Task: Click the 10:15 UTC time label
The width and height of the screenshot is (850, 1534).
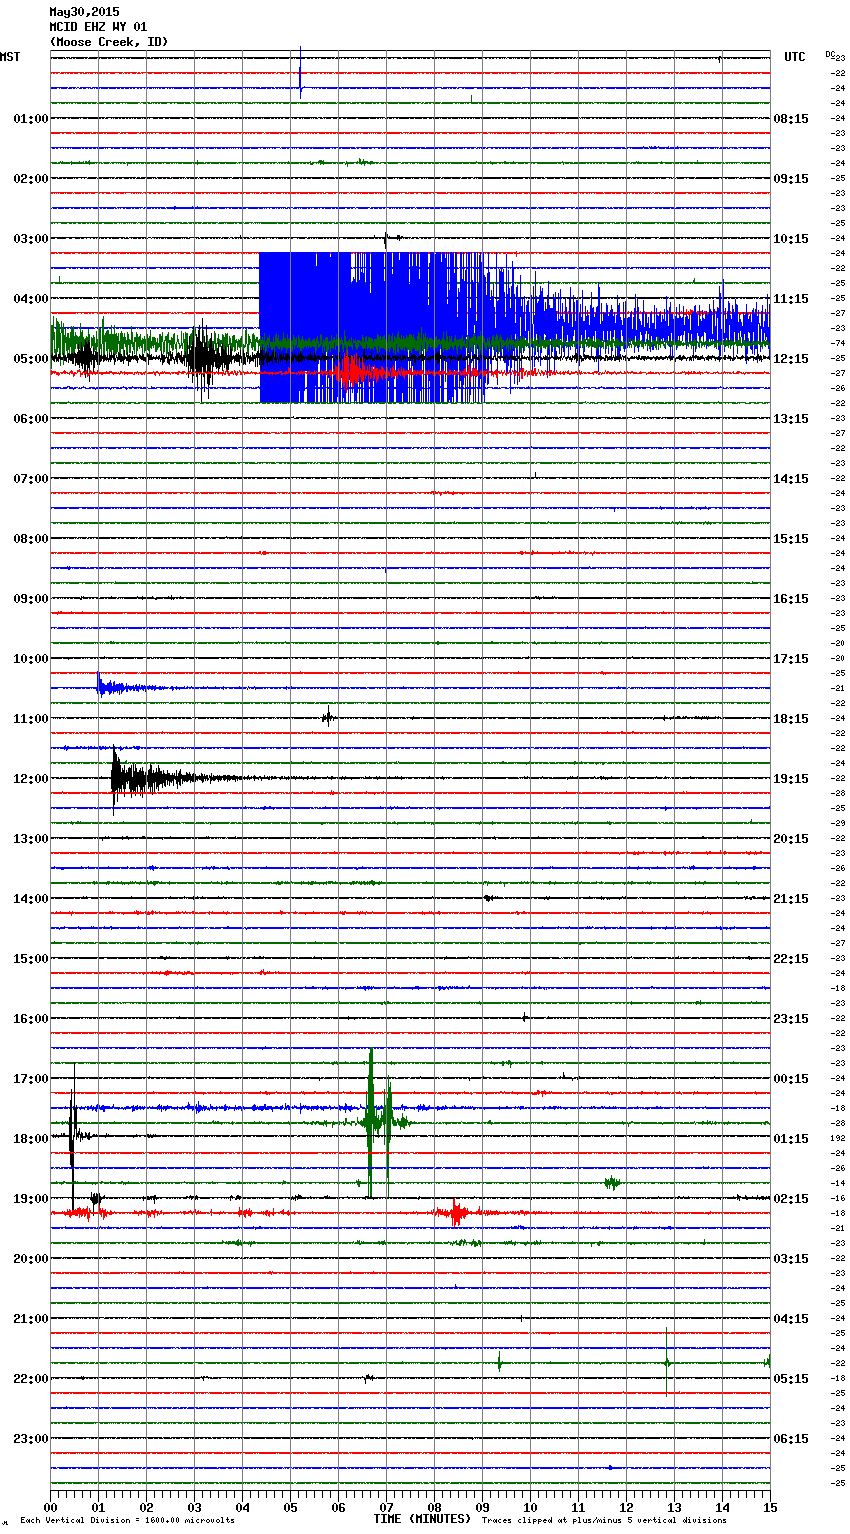Action: (791, 239)
